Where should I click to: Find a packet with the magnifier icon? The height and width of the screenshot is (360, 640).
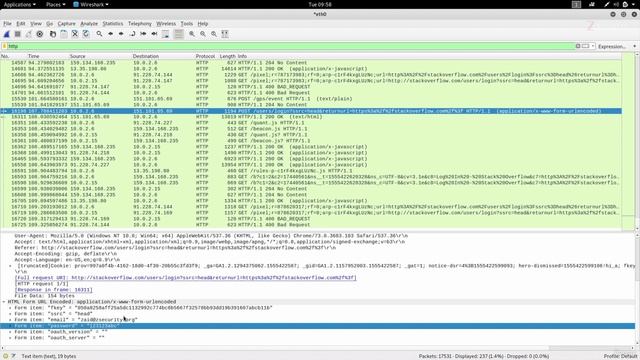[x=99, y=34]
